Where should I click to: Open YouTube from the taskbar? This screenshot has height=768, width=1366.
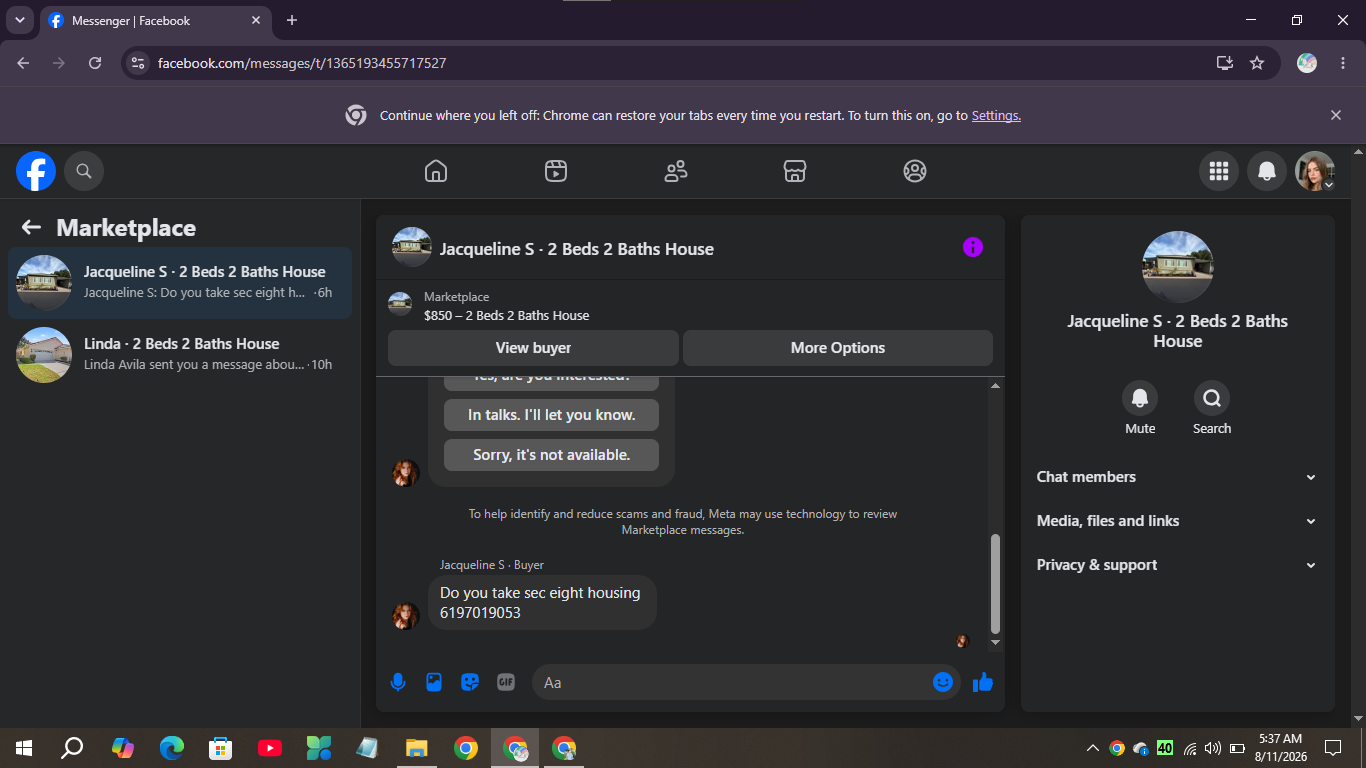(x=270, y=748)
